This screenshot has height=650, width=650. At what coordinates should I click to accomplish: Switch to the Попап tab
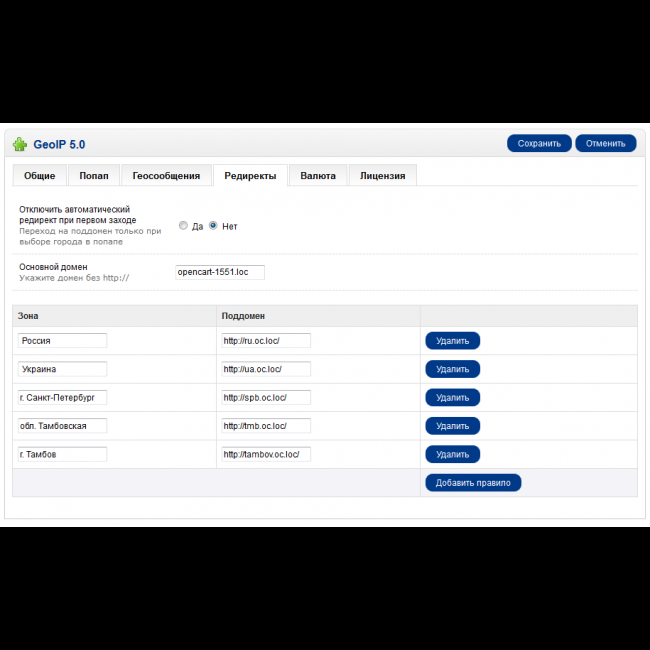[x=94, y=176]
